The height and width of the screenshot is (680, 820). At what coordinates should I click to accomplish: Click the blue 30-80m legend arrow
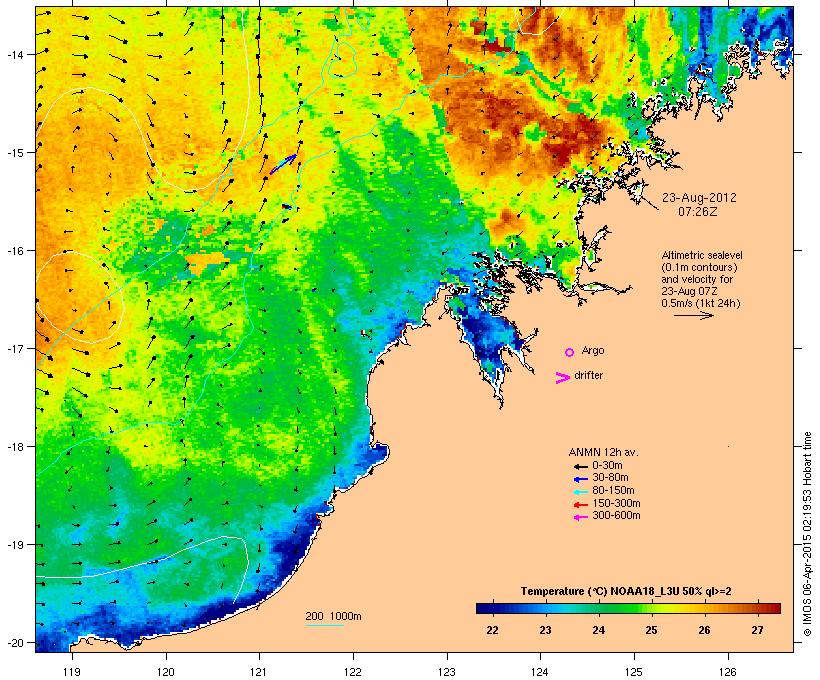pos(580,479)
